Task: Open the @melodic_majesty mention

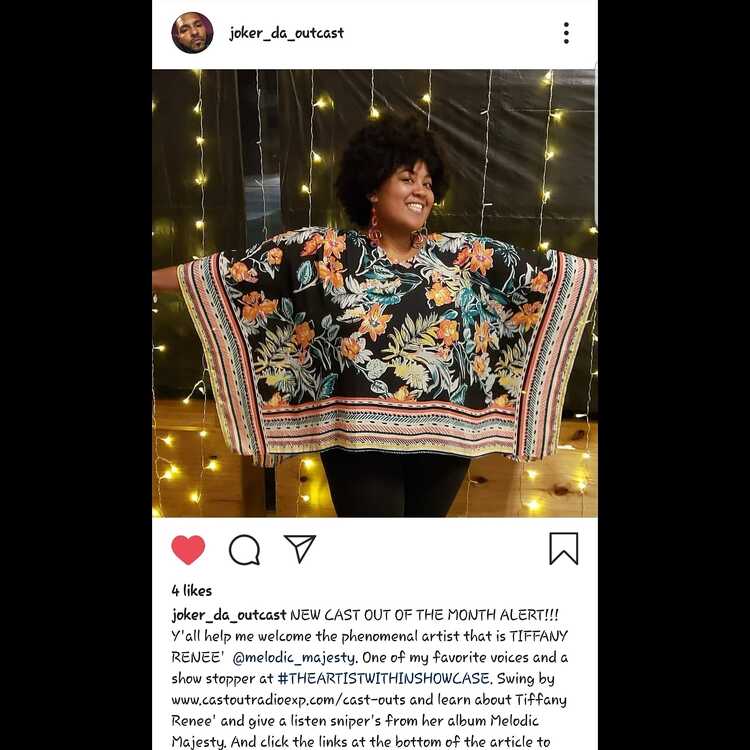Action: coord(295,658)
